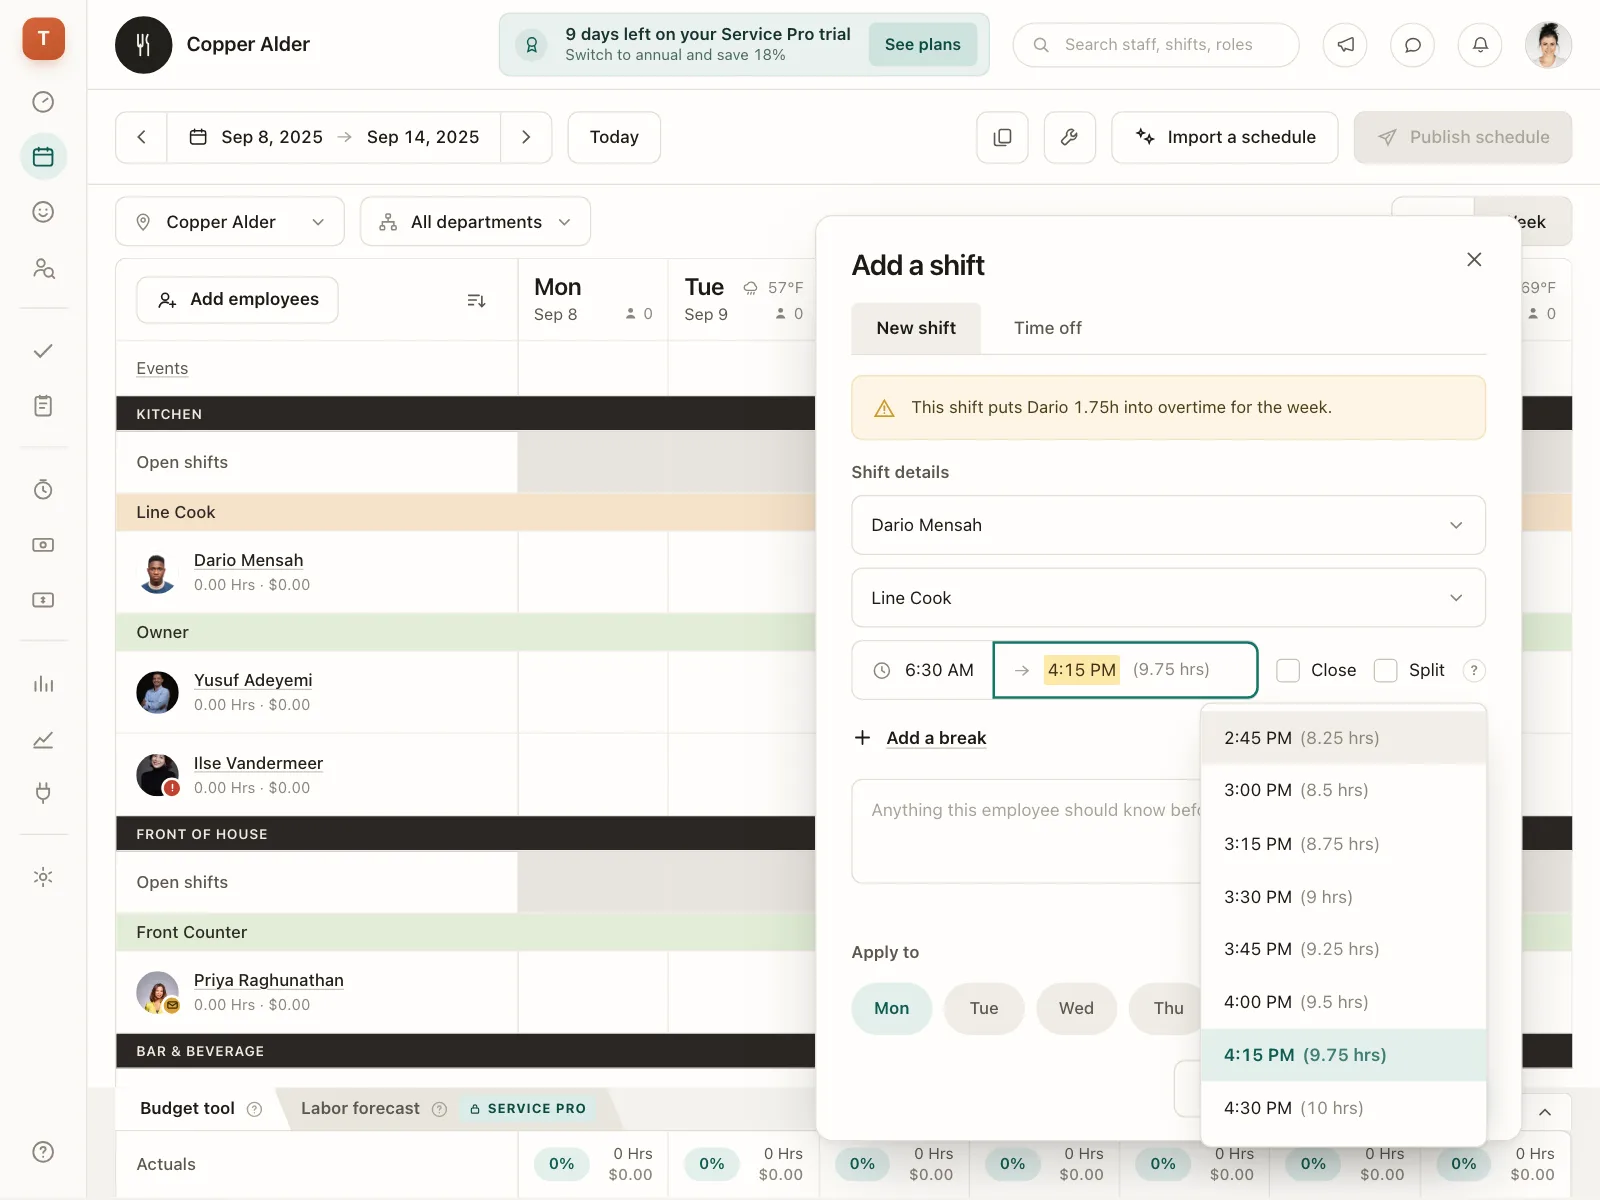1600x1200 pixels.
Task: Click the Add a break link
Action: (x=936, y=738)
